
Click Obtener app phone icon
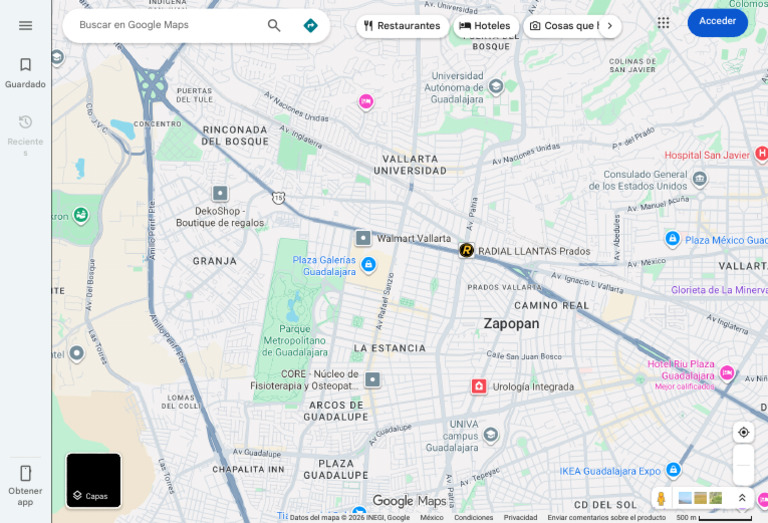pyautogui.click(x=25, y=474)
